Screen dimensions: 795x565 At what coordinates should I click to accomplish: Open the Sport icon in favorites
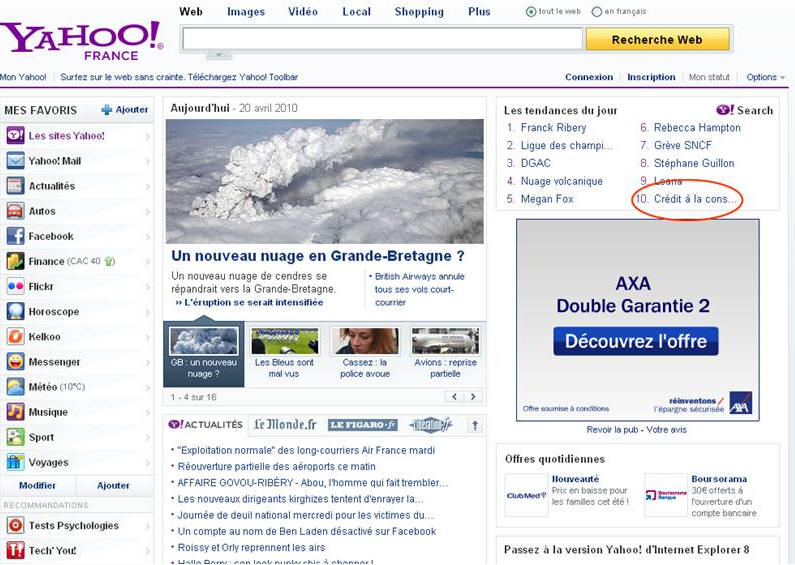15,437
